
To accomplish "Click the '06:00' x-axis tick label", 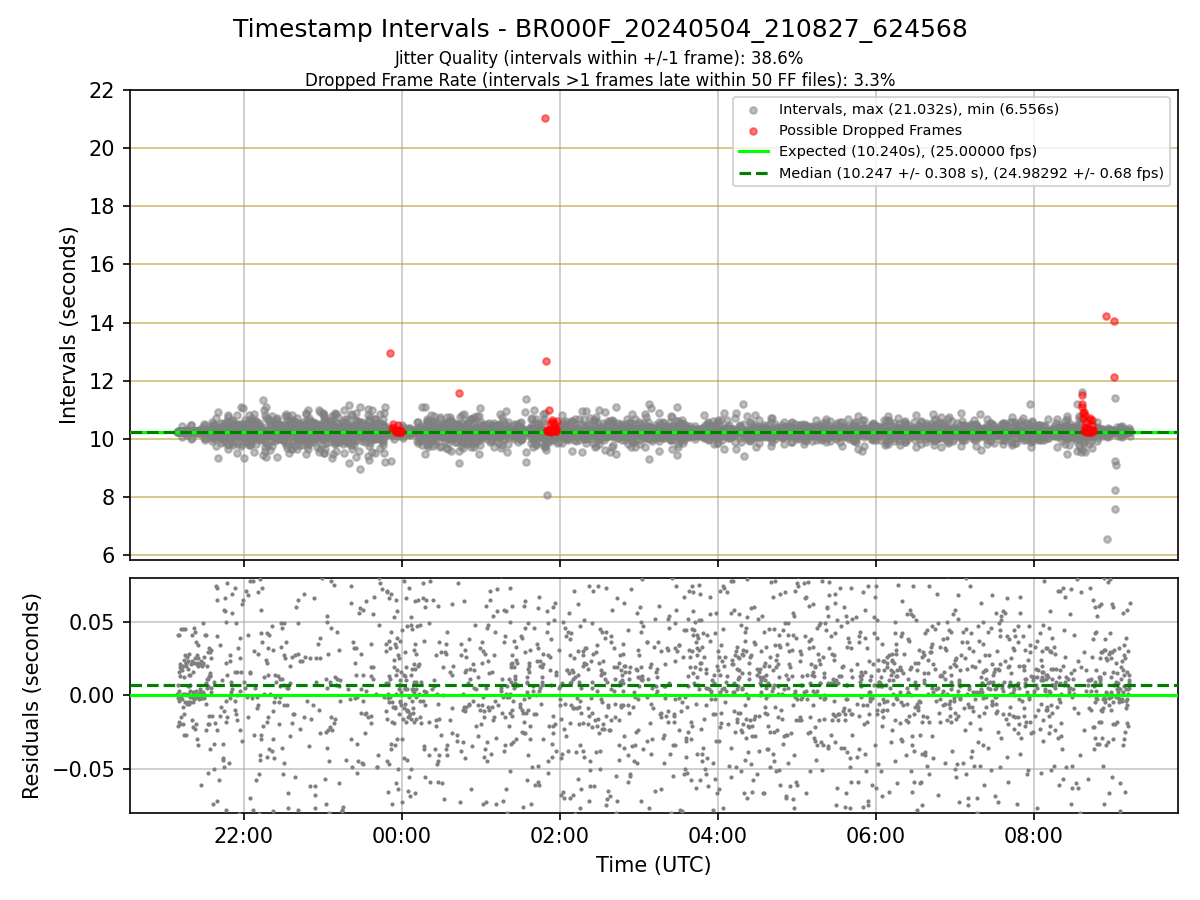I will 876,836.
